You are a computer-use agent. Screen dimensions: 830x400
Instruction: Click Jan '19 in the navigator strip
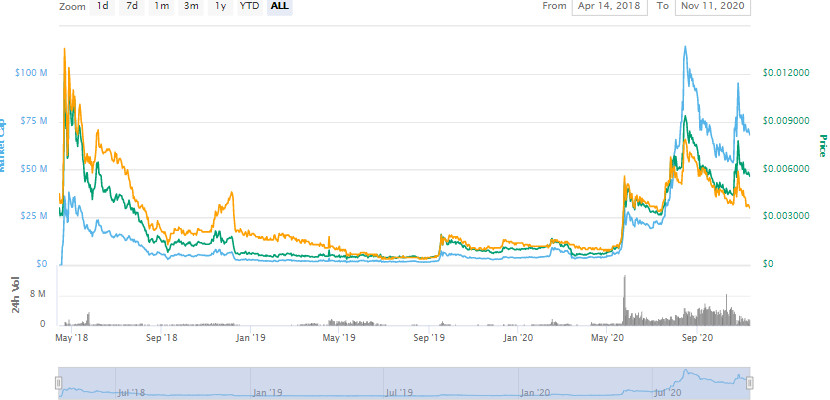click(270, 393)
